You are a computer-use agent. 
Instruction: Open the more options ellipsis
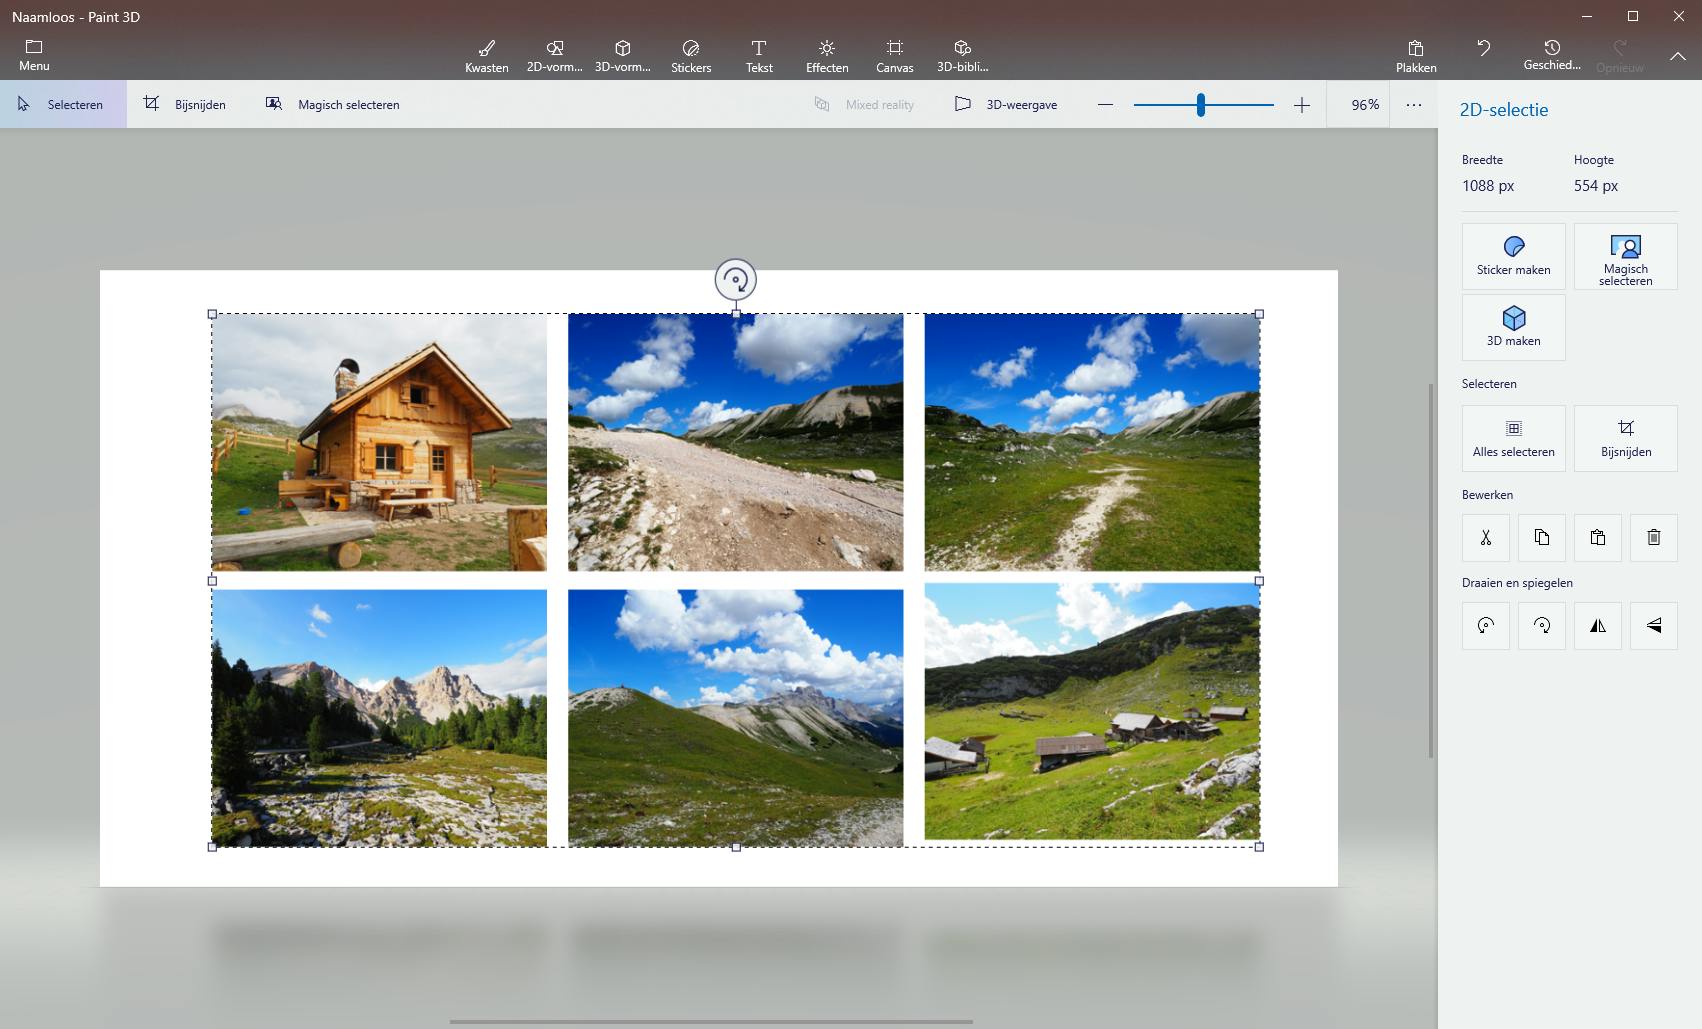pos(1413,104)
